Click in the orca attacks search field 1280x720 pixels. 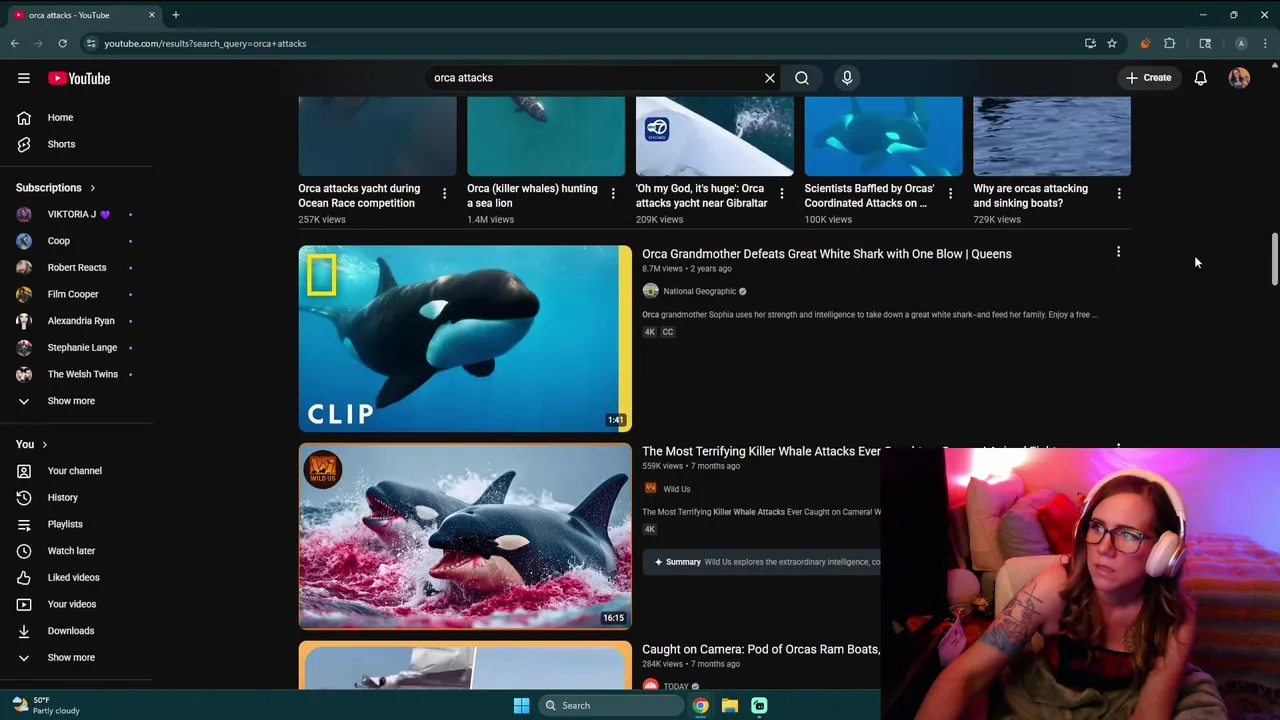coord(595,78)
